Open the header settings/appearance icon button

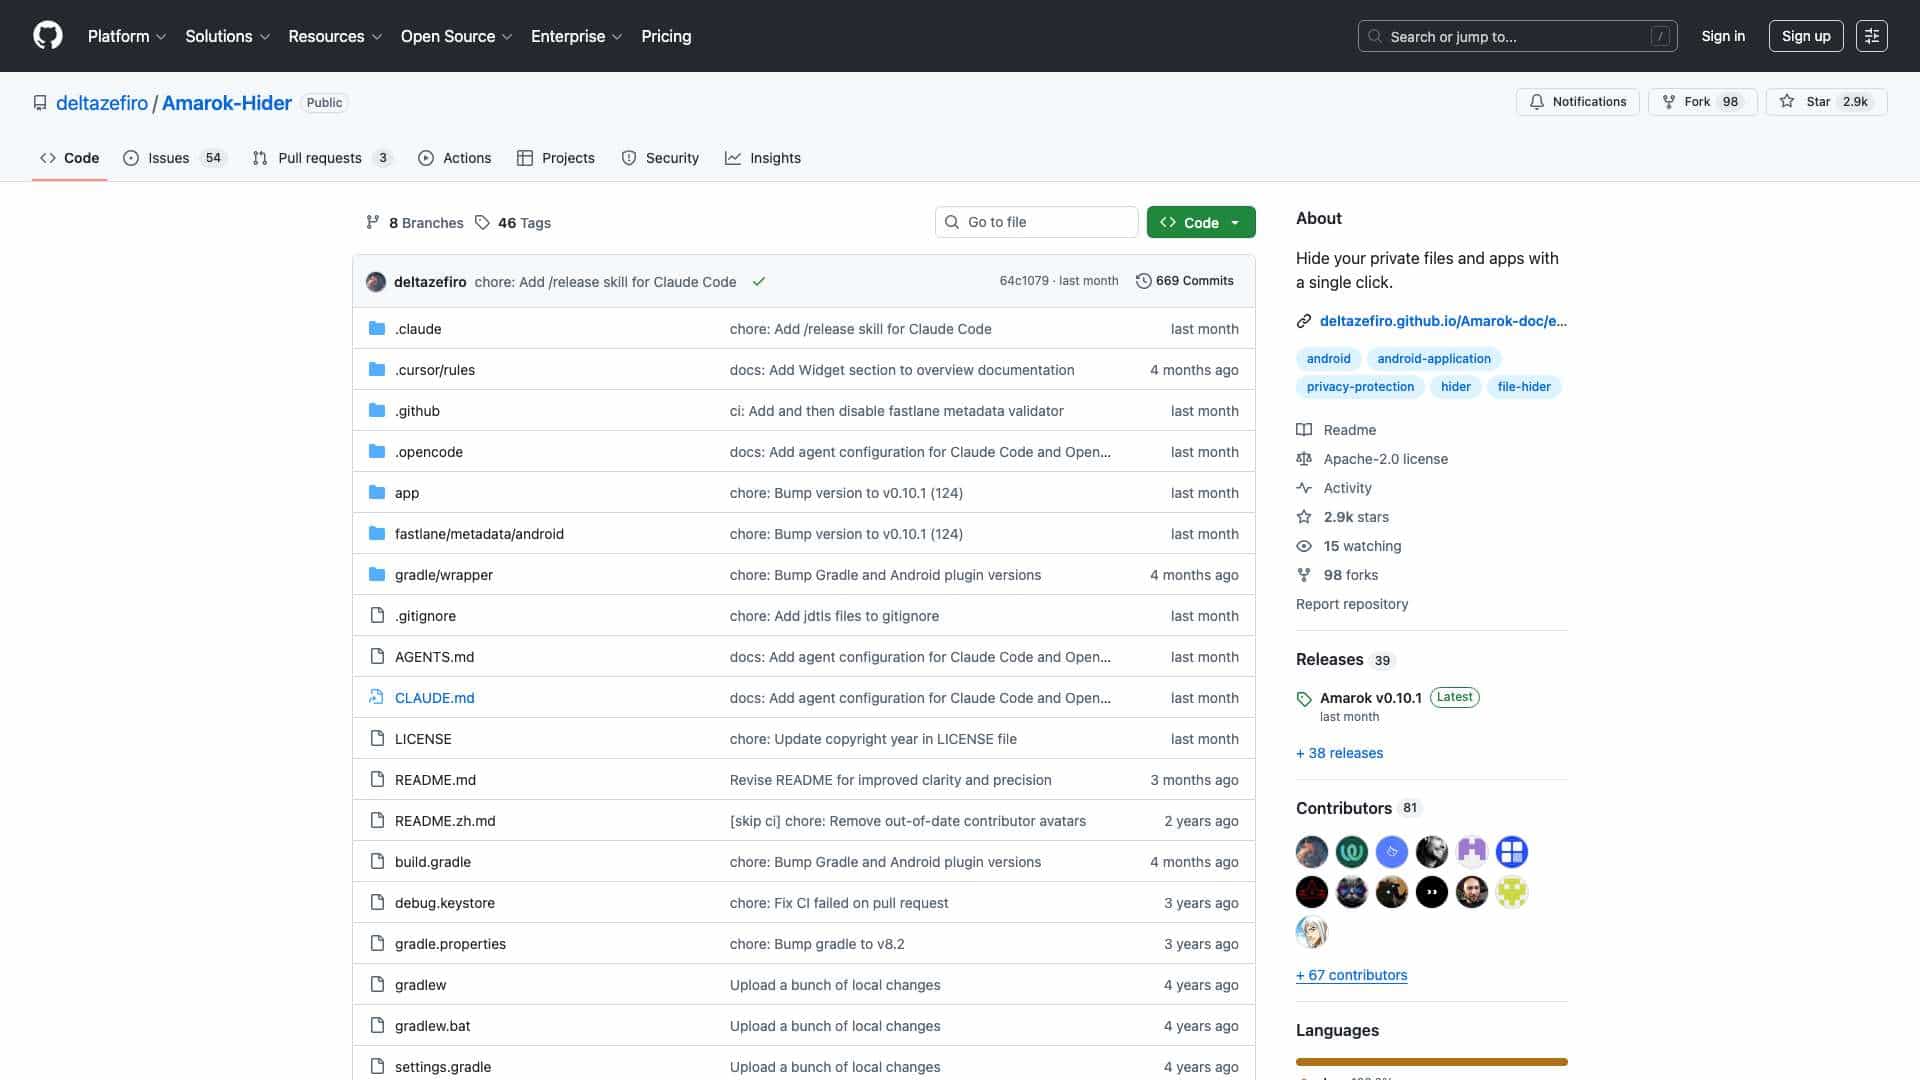1871,36
